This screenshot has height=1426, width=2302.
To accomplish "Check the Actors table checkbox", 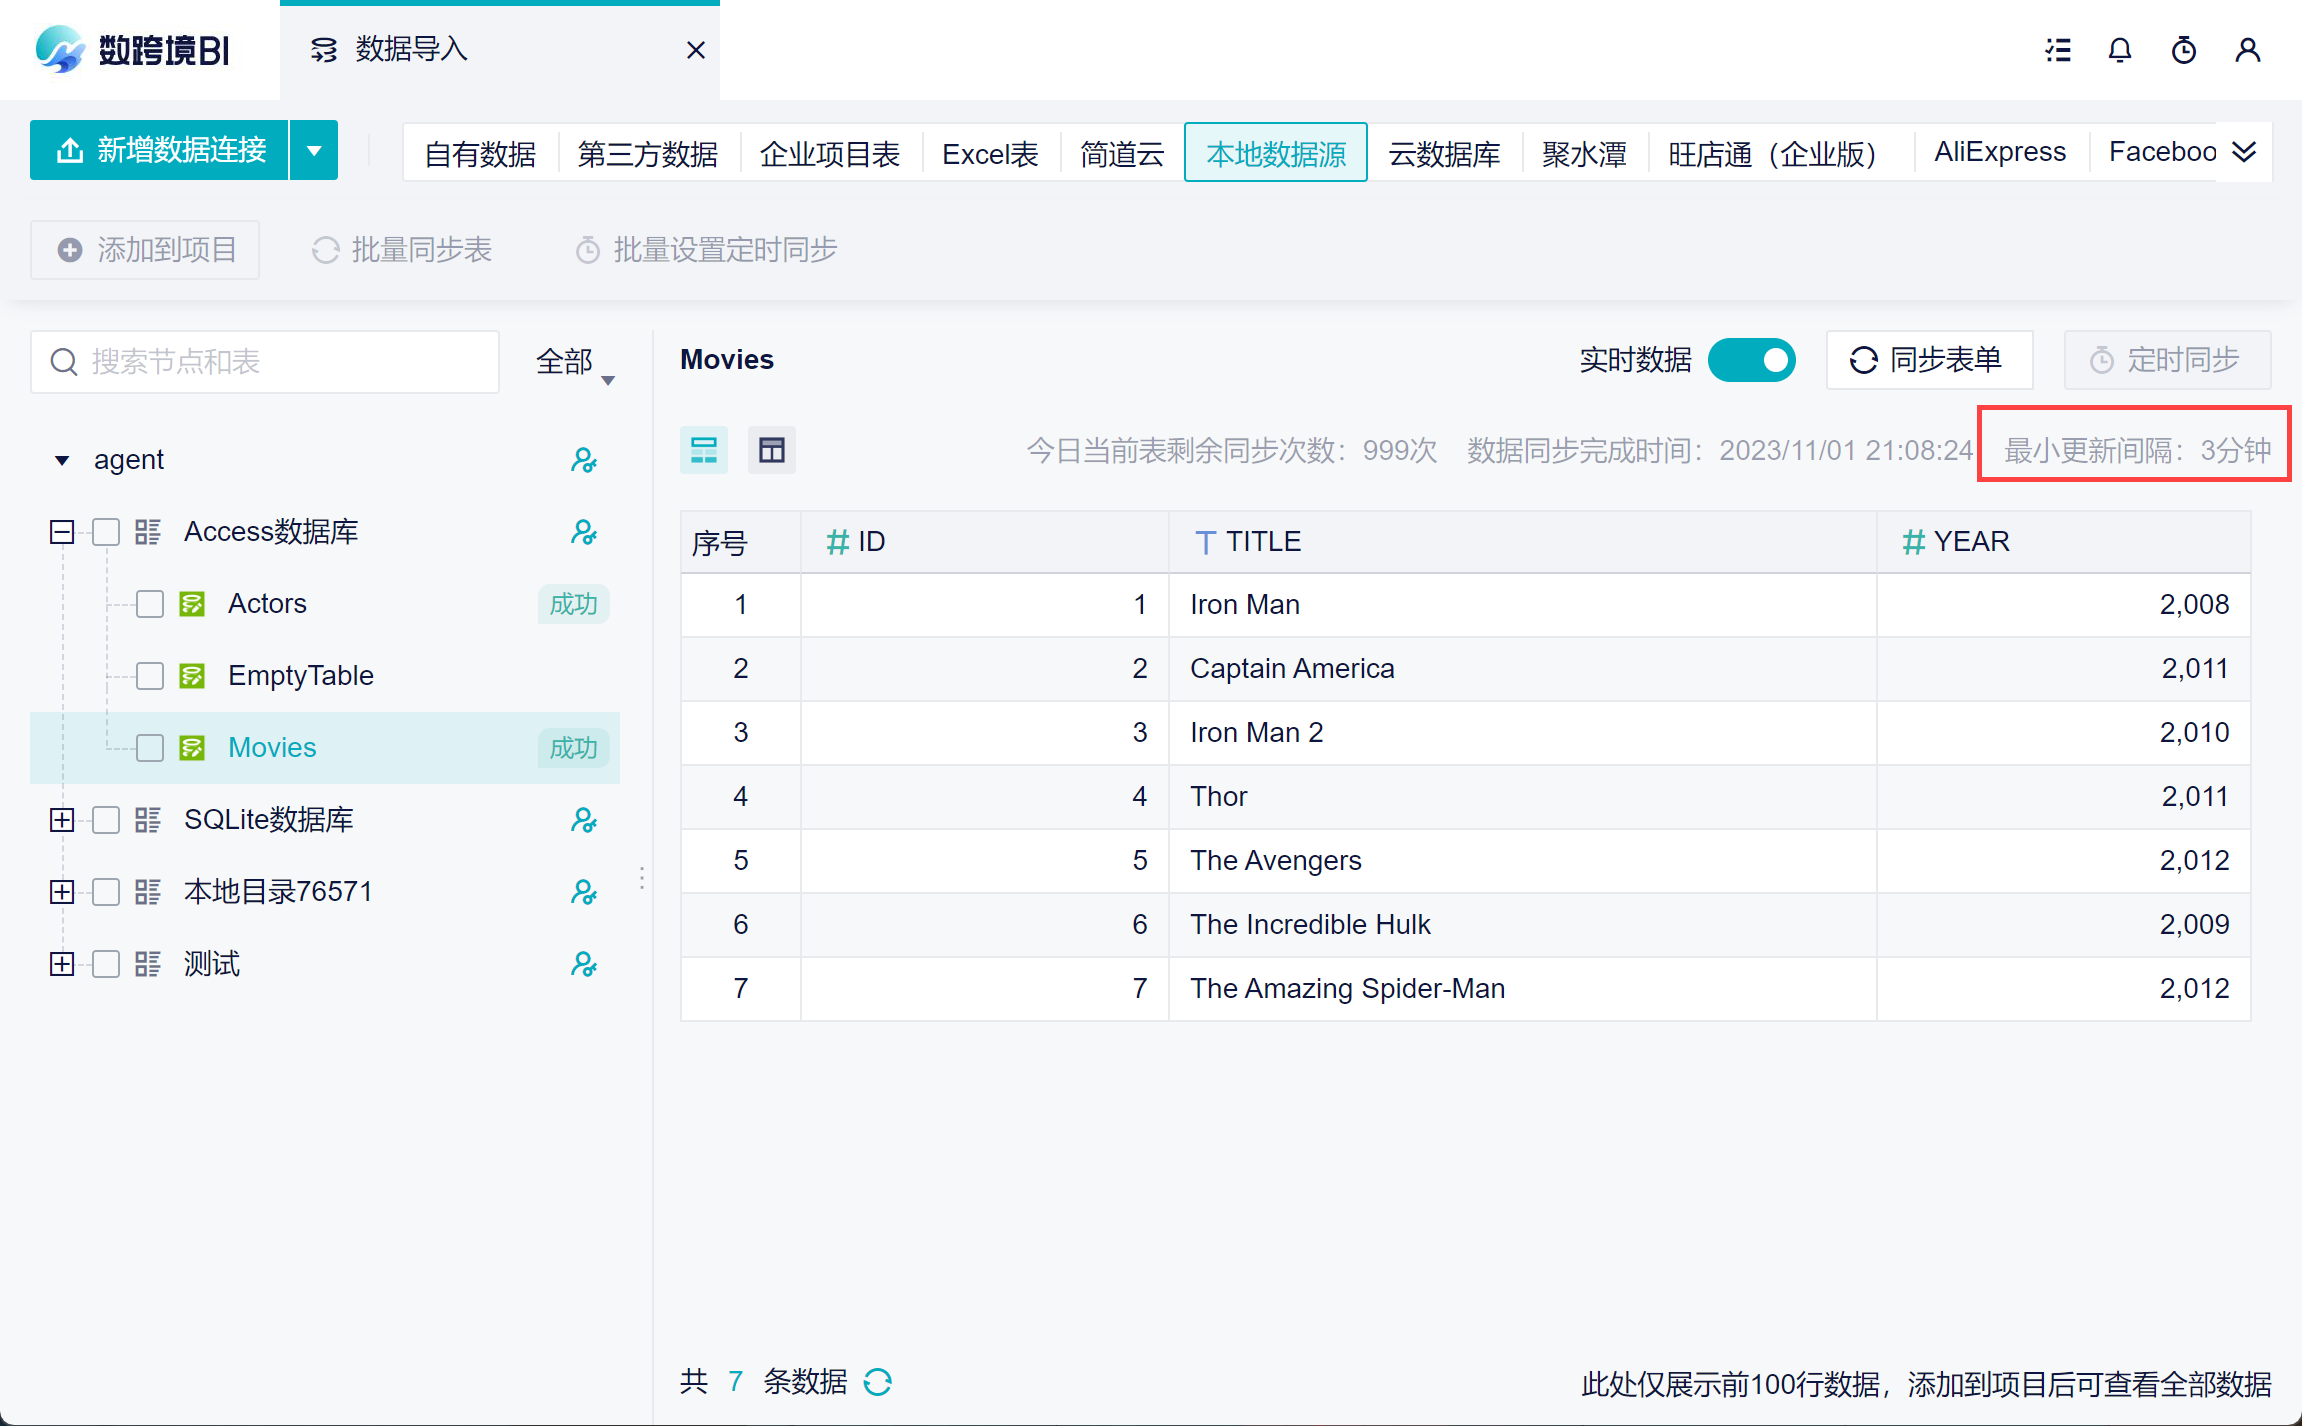I will pyautogui.click(x=150, y=604).
